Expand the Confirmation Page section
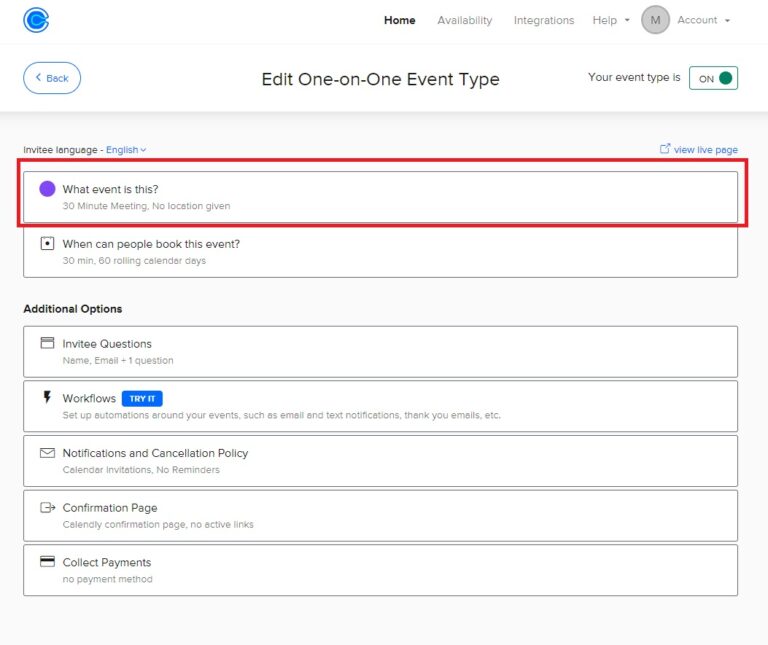768x645 pixels. click(380, 516)
